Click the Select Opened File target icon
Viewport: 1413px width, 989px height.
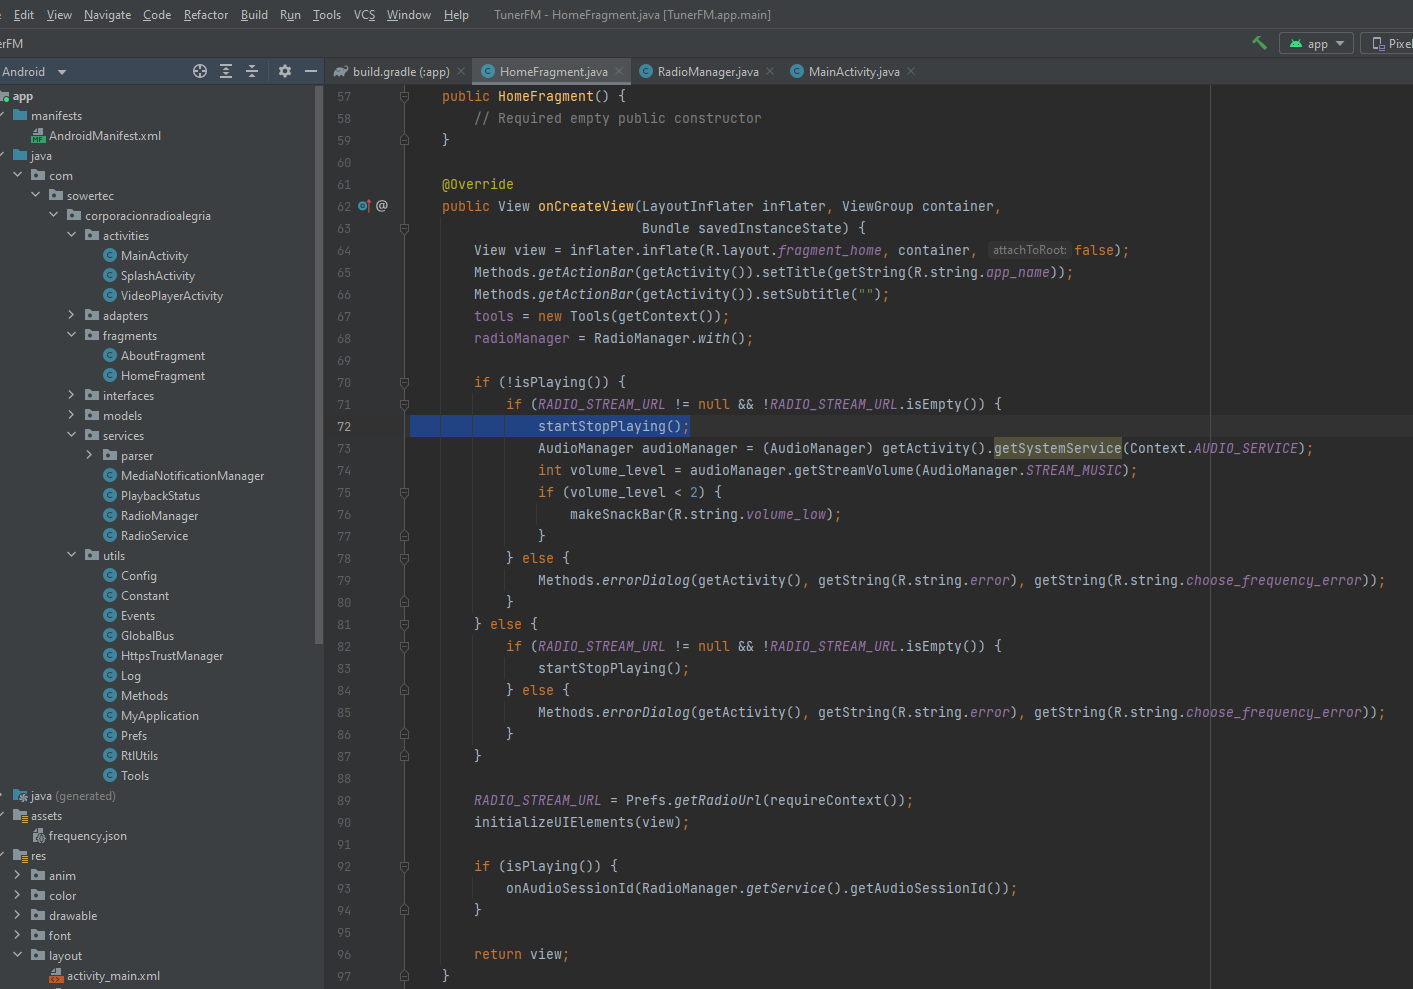point(200,71)
